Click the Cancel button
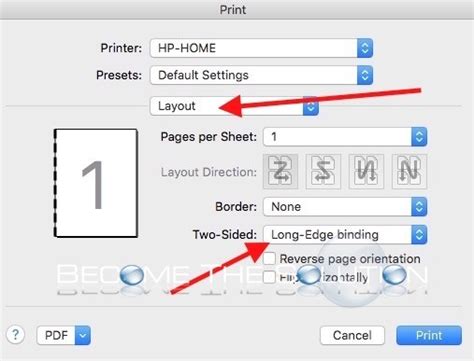Image resolution: width=474 pixels, height=361 pixels. 352,335
